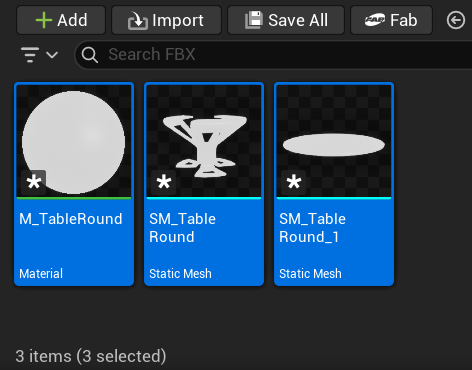Click the 3 items selected status text
This screenshot has height=370, width=472.
[91, 356]
